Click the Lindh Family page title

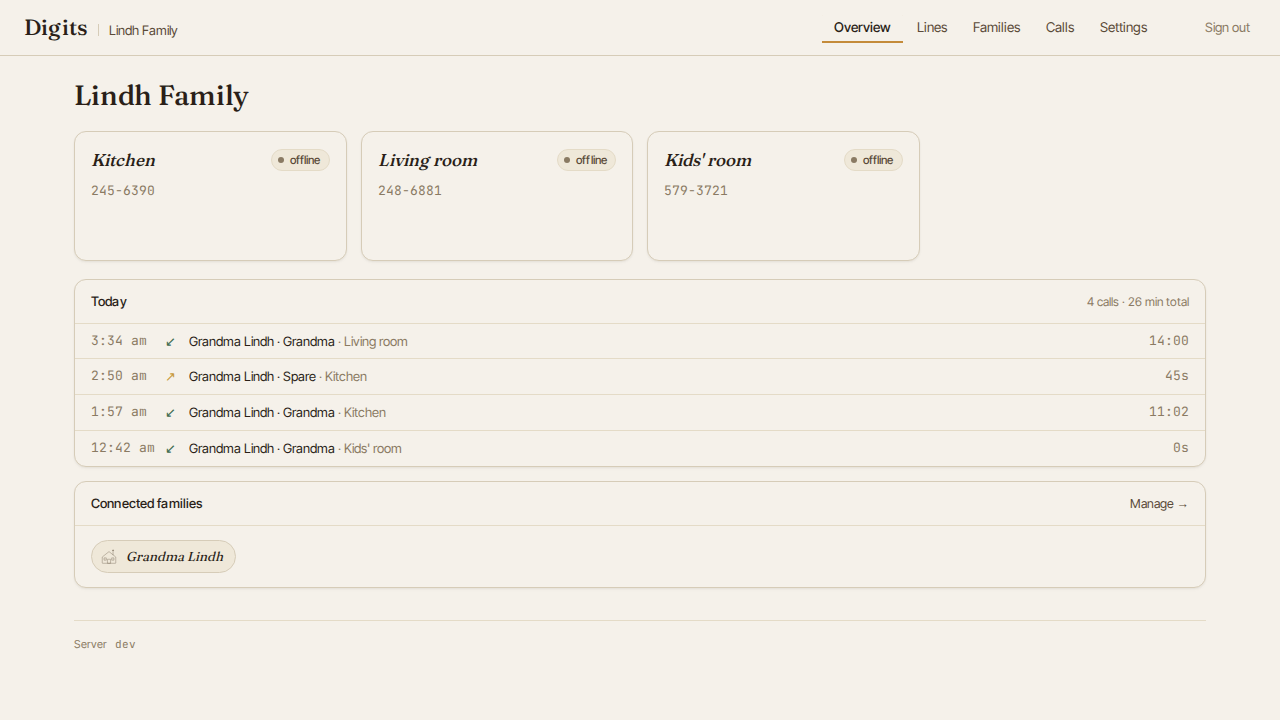(x=161, y=96)
